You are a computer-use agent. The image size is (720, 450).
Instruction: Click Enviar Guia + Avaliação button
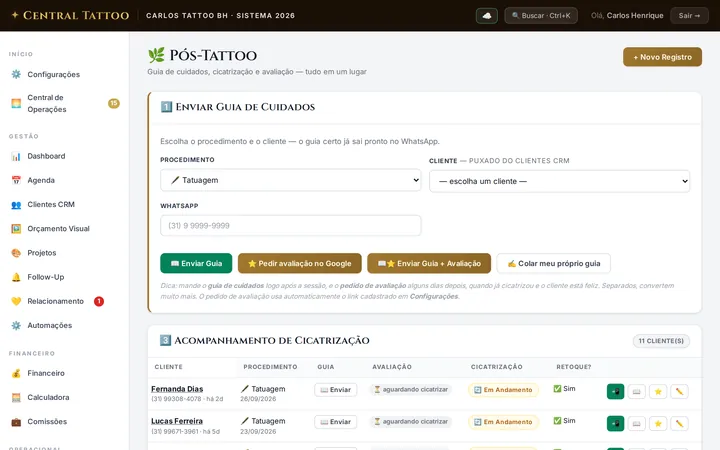pyautogui.click(x=429, y=264)
